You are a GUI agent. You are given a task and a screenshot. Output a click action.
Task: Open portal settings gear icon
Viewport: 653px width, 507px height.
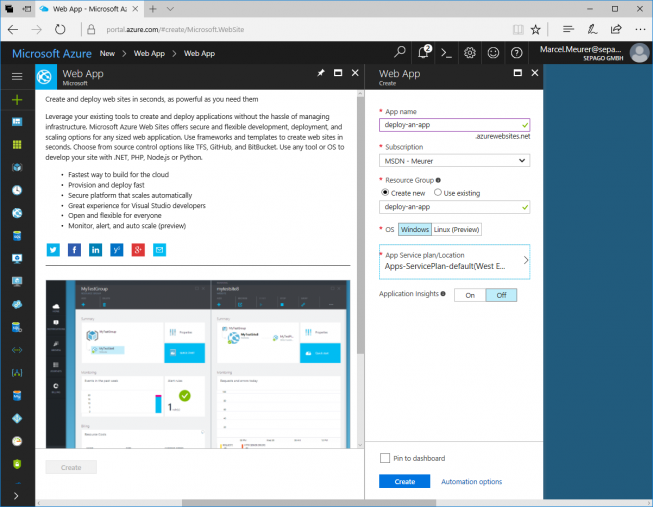point(470,53)
